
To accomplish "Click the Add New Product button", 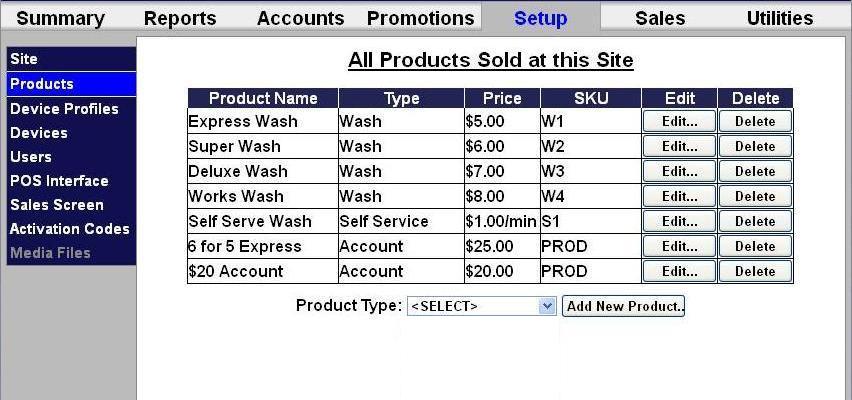I will click(623, 306).
